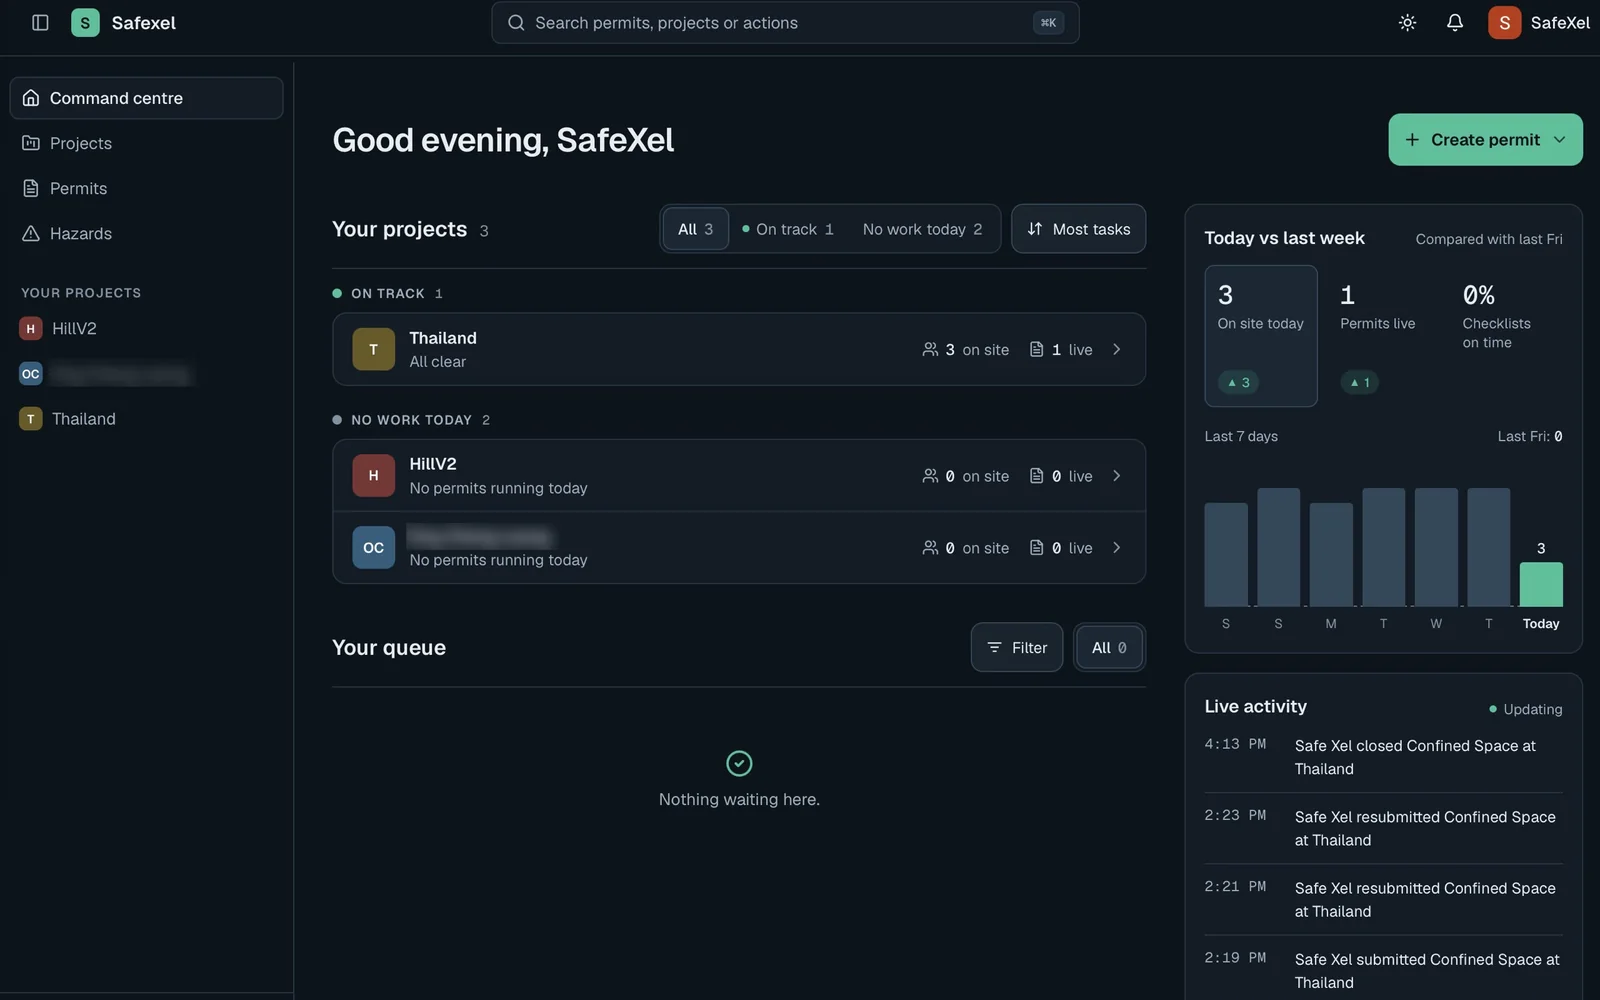
Task: Click the HillV2 H avatar tile
Action: click(373, 475)
